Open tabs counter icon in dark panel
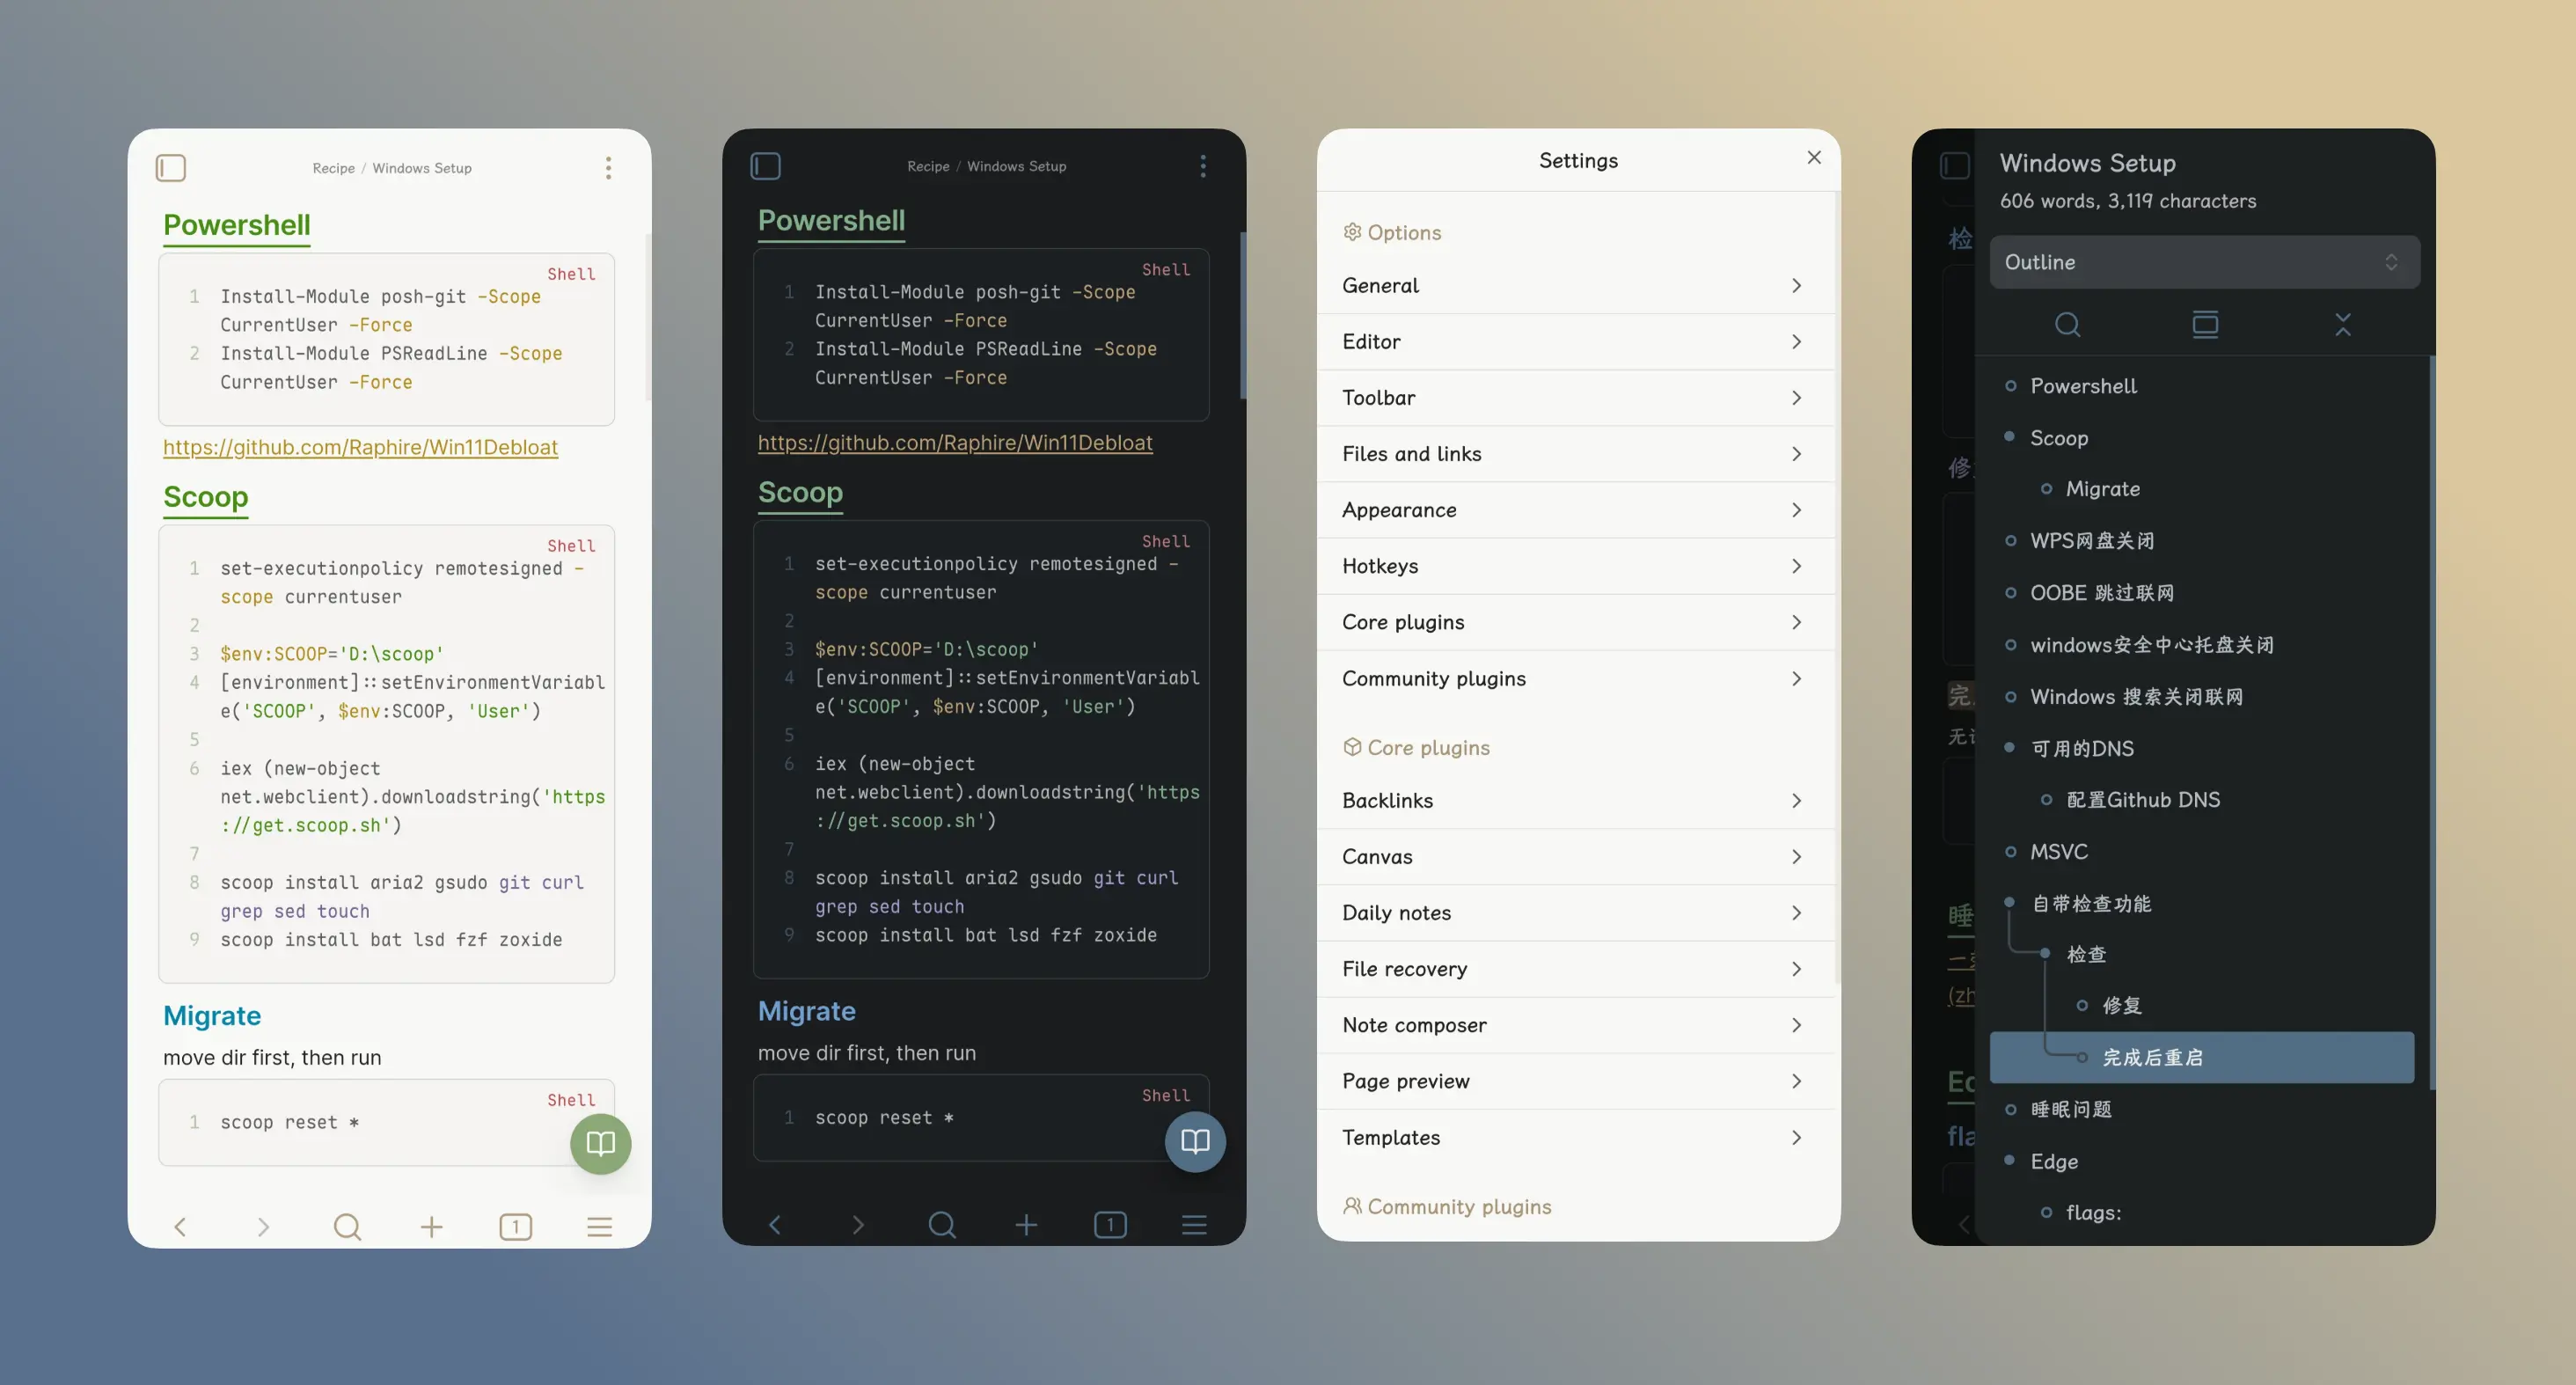 [x=1110, y=1225]
